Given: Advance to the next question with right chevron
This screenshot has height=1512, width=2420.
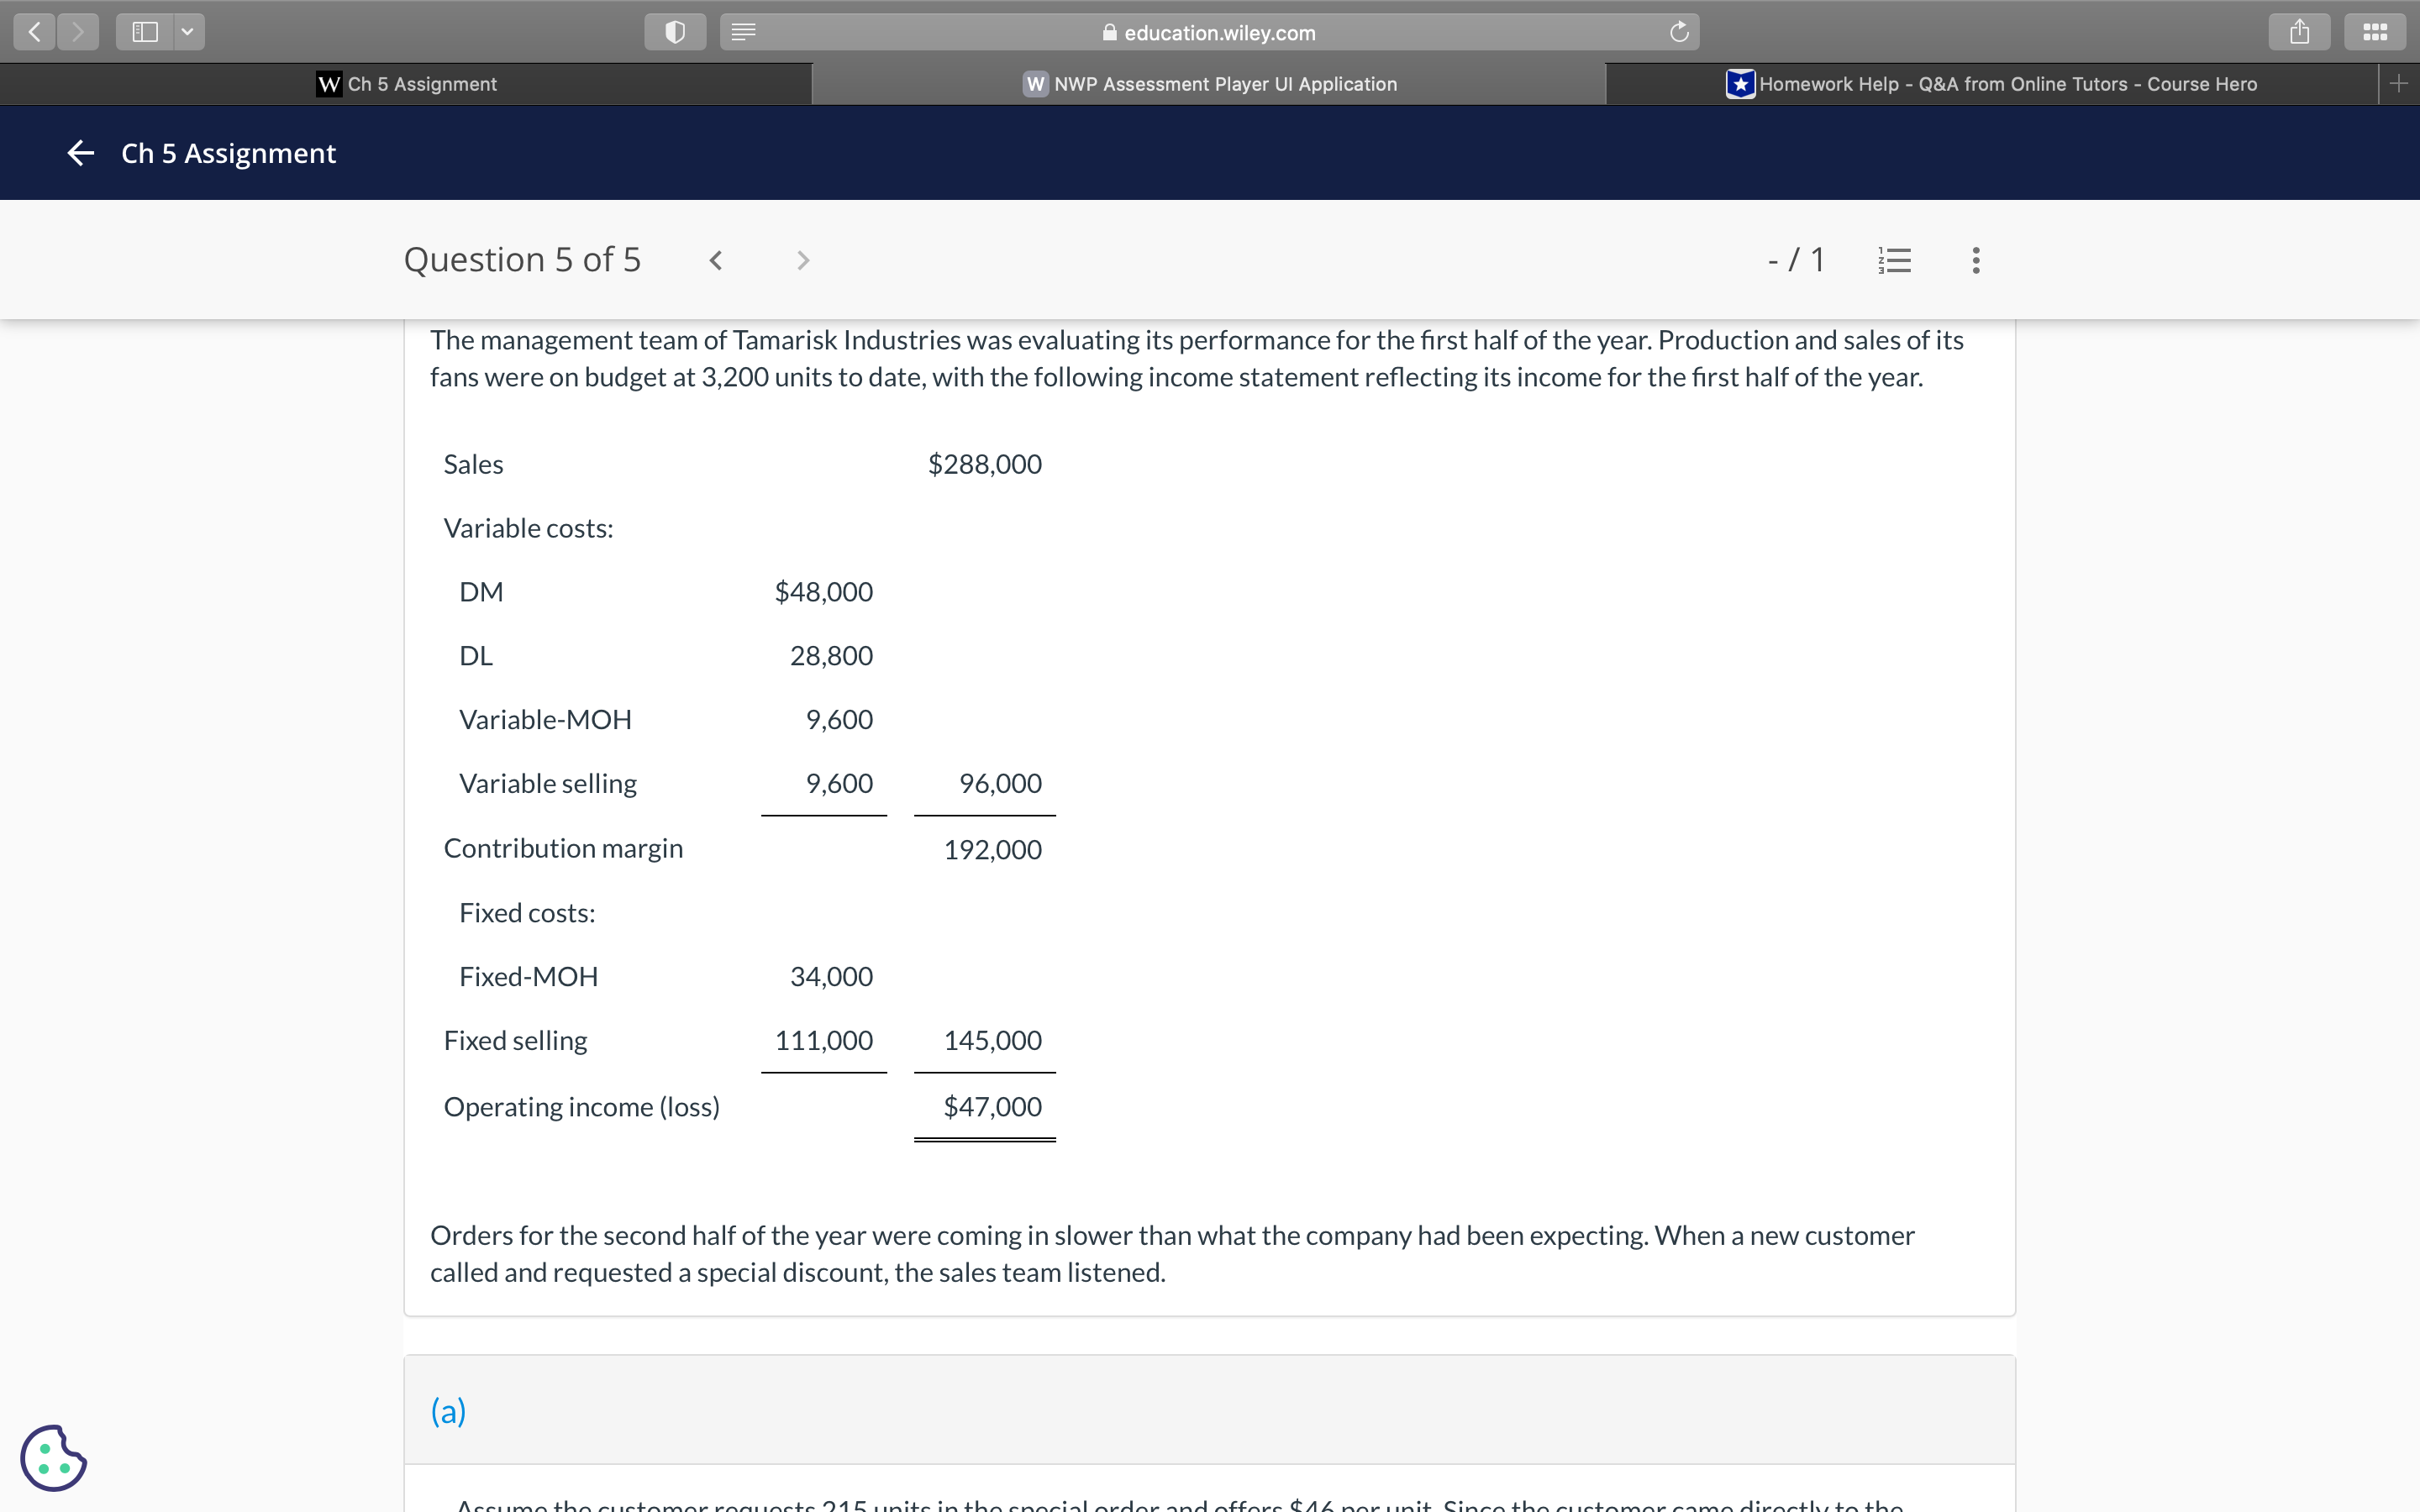Looking at the screenshot, I should click(x=803, y=260).
